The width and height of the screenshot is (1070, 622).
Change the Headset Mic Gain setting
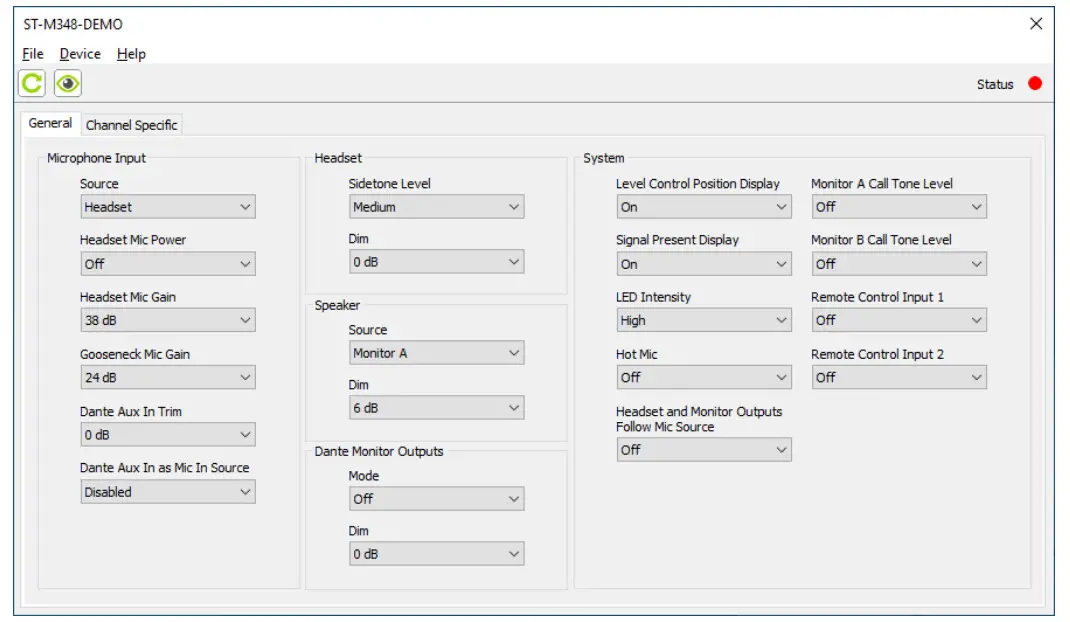[167, 321]
